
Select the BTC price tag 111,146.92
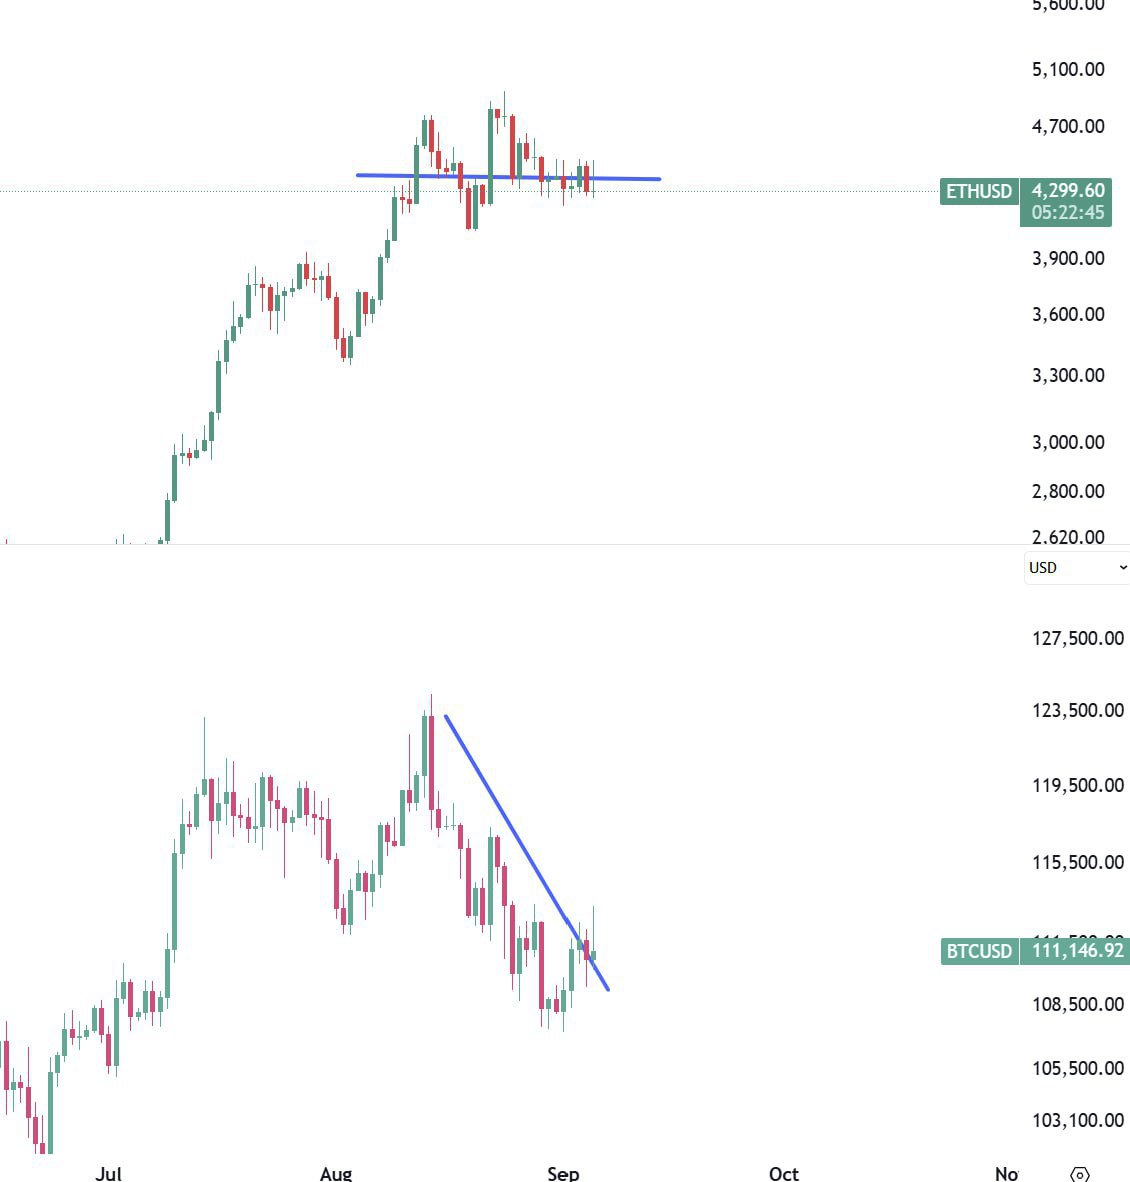pyautogui.click(x=1077, y=950)
